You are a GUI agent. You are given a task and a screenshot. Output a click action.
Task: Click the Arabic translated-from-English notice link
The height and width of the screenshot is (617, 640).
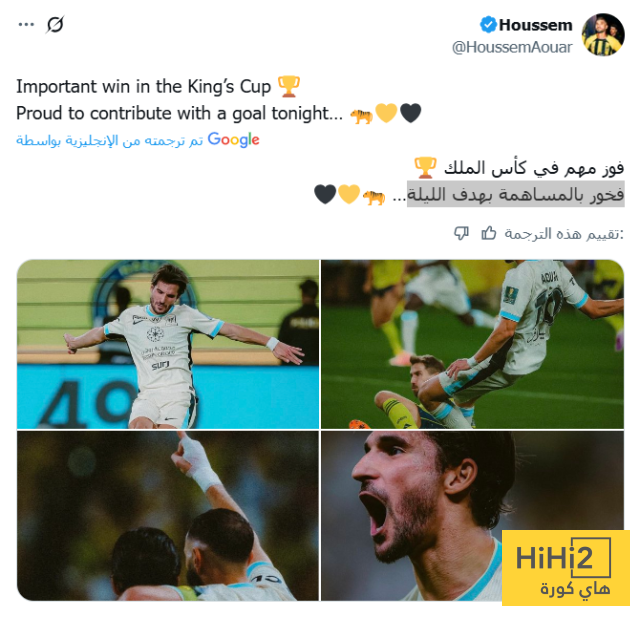(109, 140)
